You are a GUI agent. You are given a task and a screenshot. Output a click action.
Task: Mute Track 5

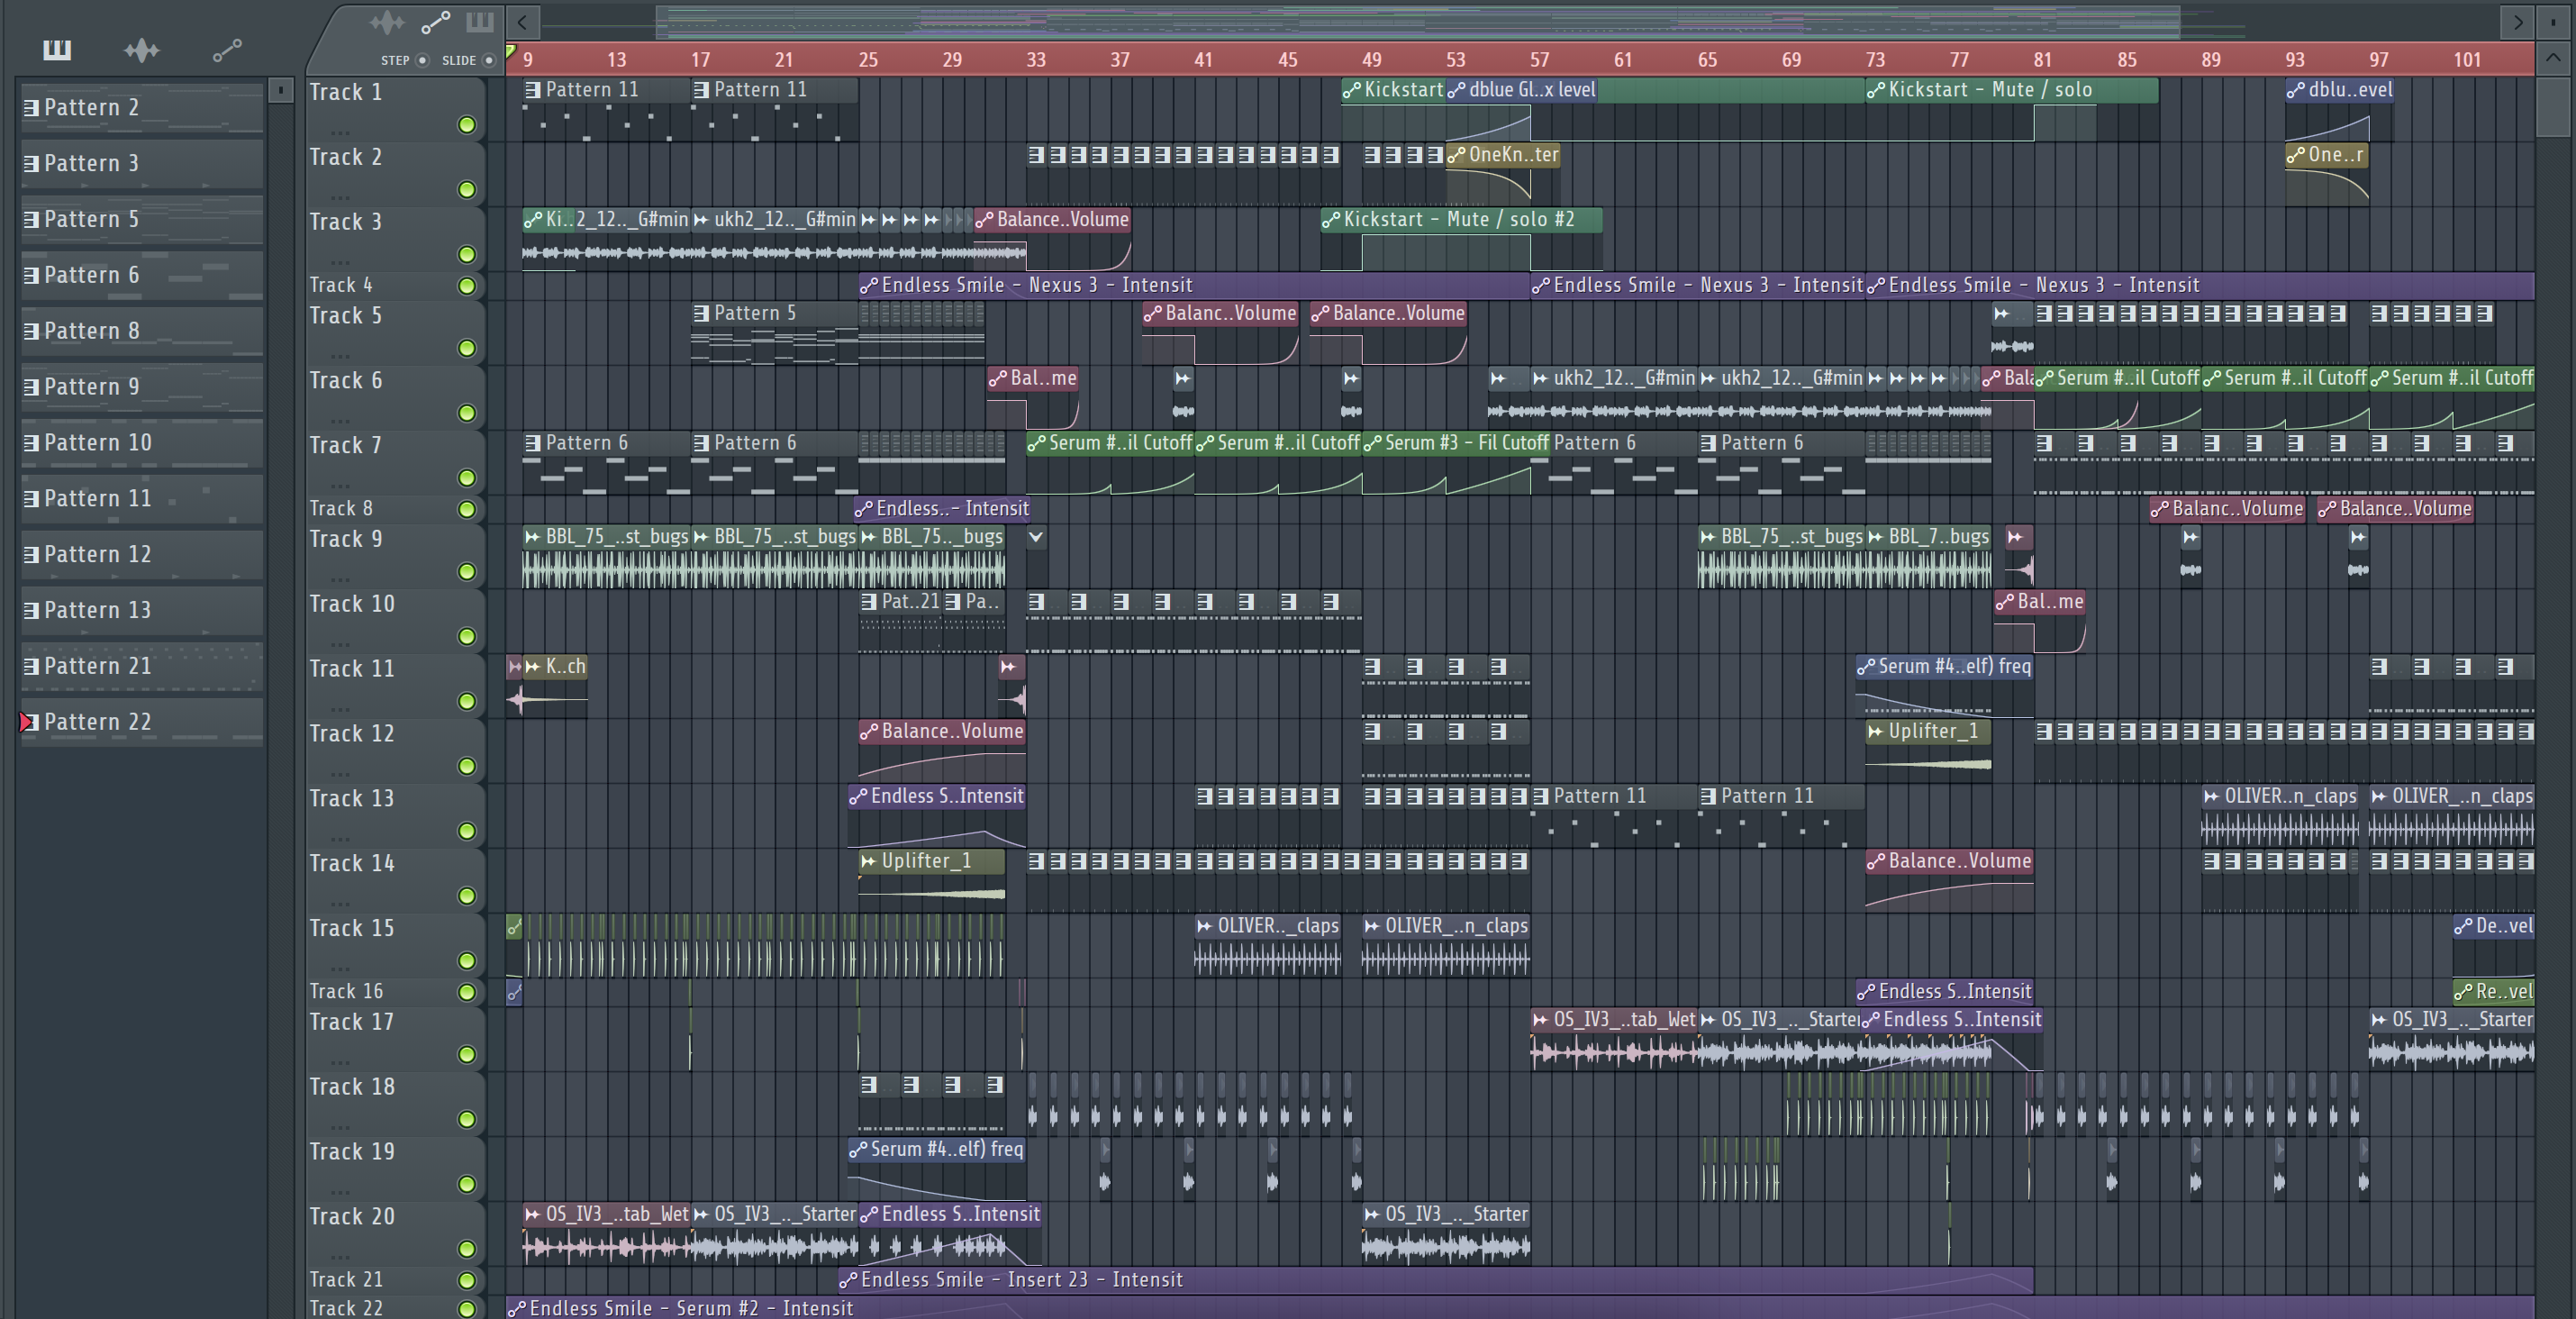[466, 348]
